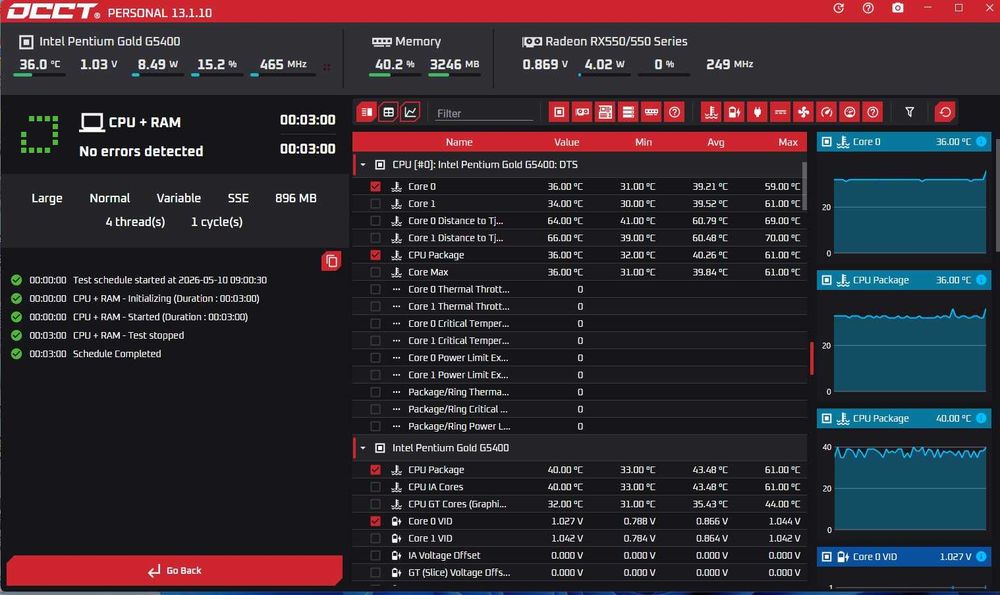Click the 'CPU GT Cores (Graphi...' row

(x=579, y=504)
